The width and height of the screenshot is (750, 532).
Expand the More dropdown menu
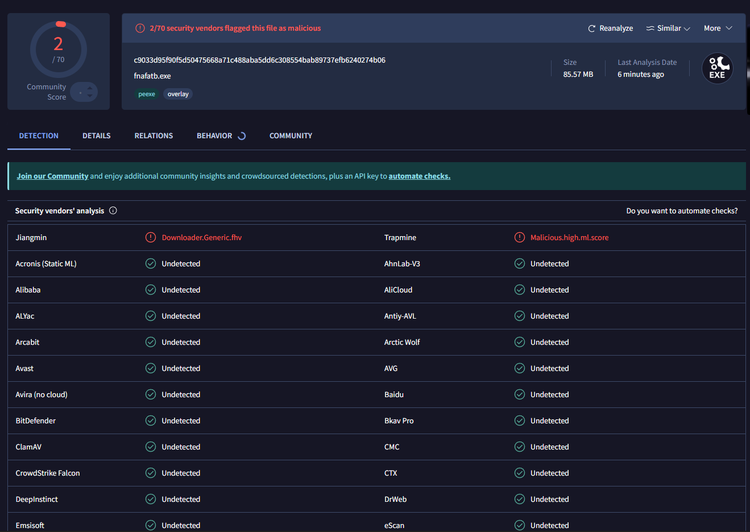pos(717,29)
